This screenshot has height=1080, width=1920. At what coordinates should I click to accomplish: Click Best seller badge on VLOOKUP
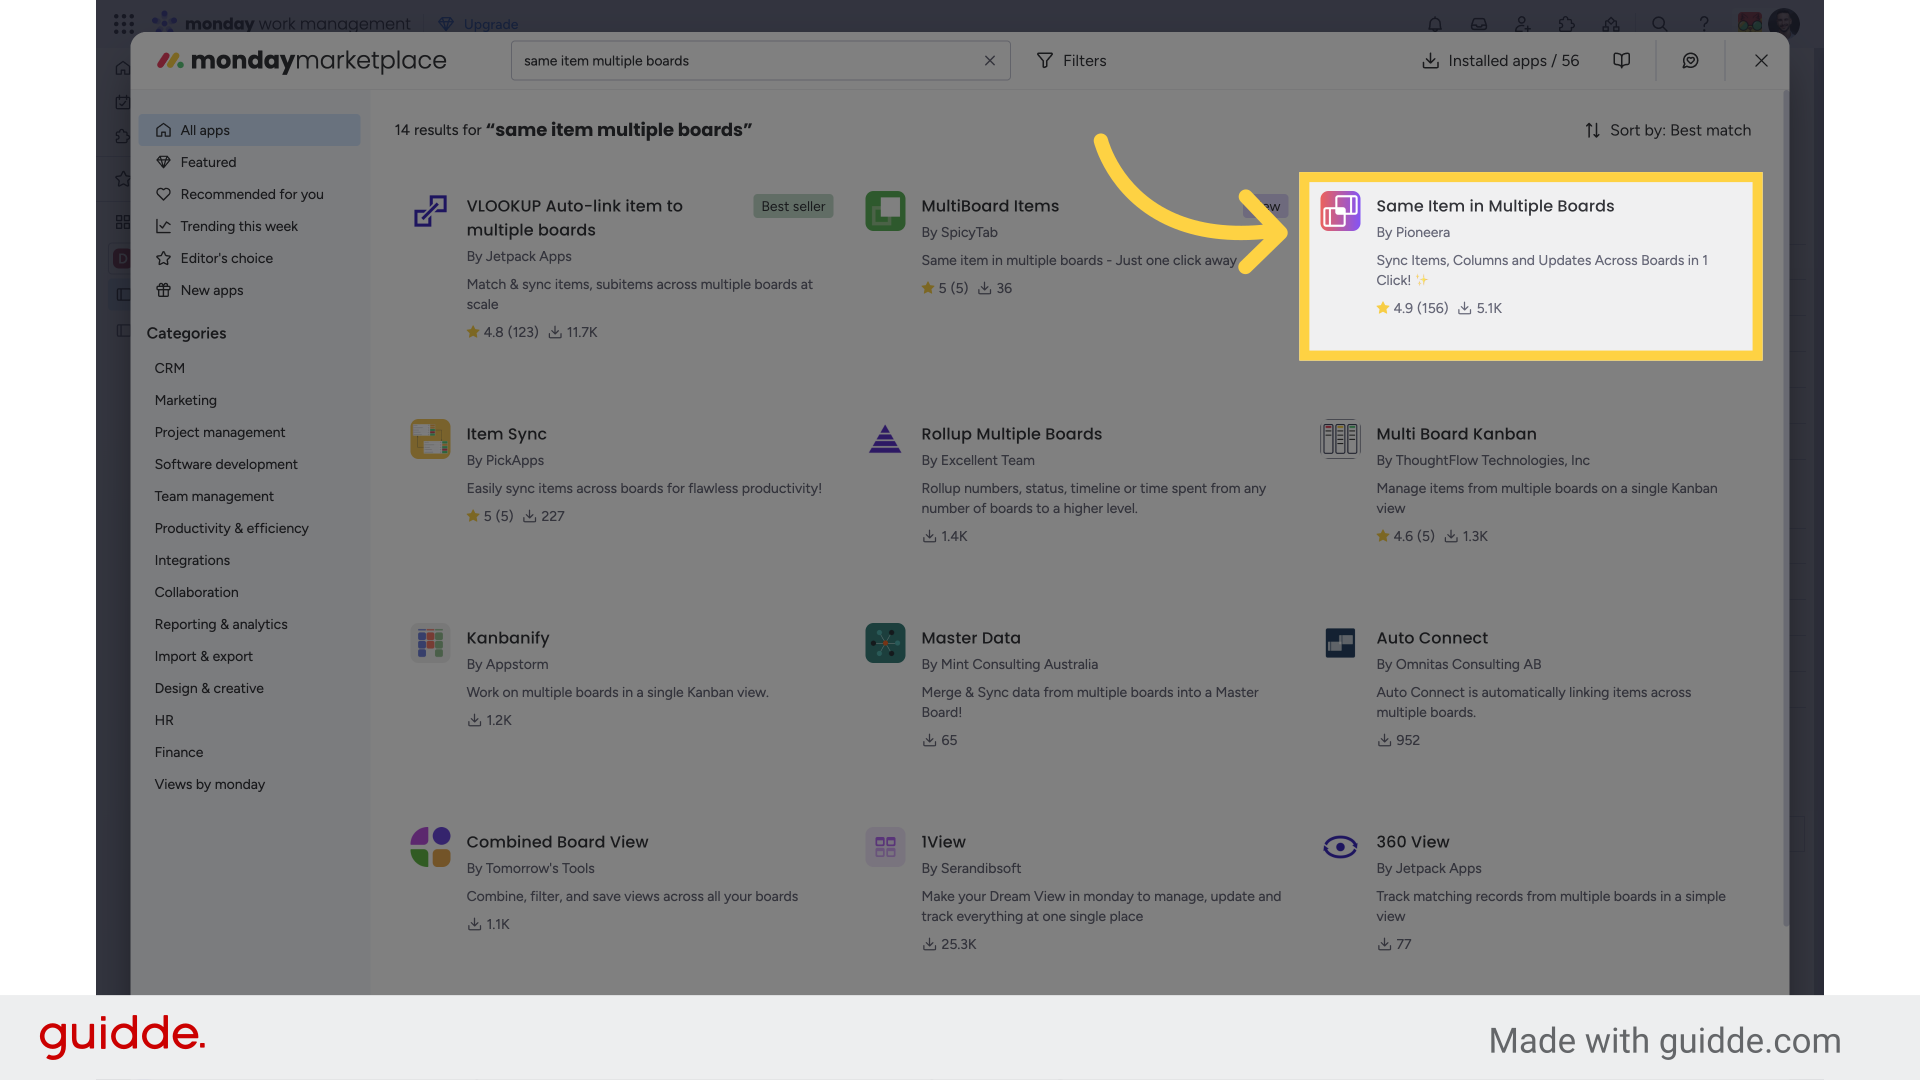(x=793, y=206)
